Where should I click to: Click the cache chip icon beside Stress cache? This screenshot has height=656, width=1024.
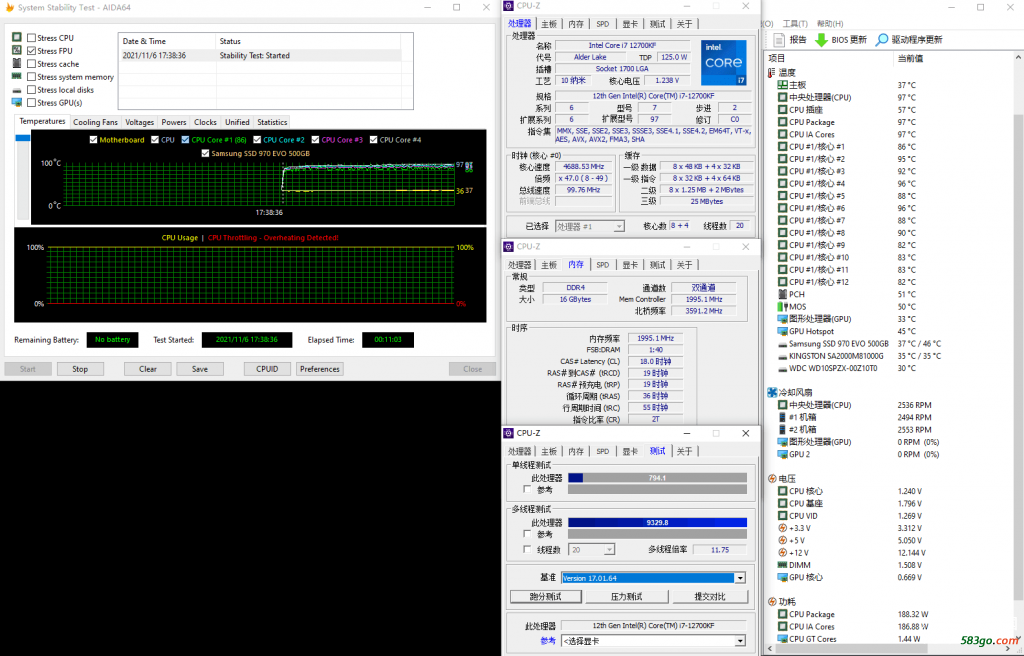[x=17, y=63]
